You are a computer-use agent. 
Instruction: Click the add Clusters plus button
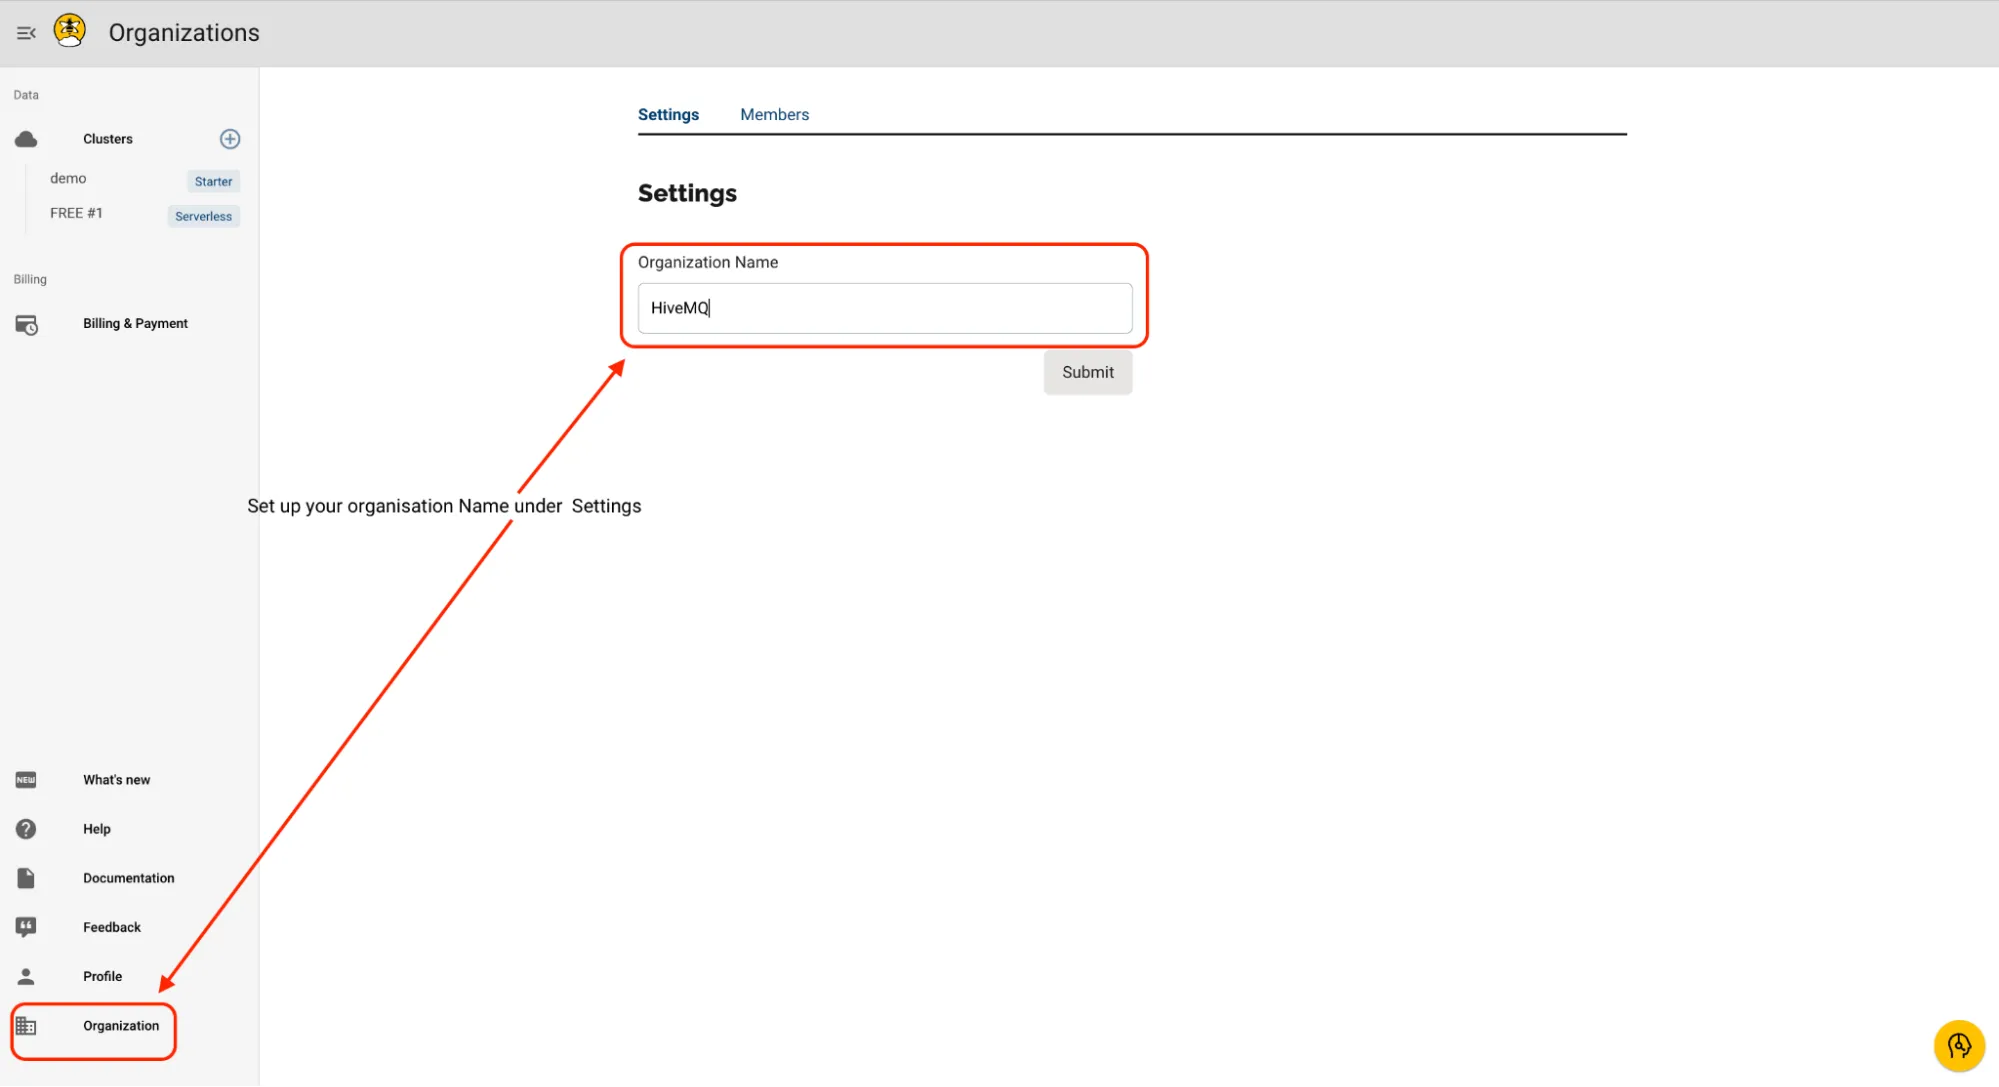tap(230, 138)
